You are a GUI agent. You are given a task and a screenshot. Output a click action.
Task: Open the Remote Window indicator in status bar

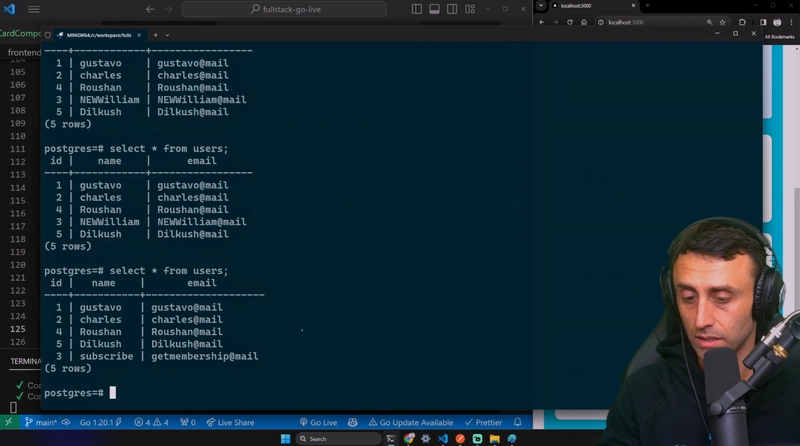click(8, 422)
